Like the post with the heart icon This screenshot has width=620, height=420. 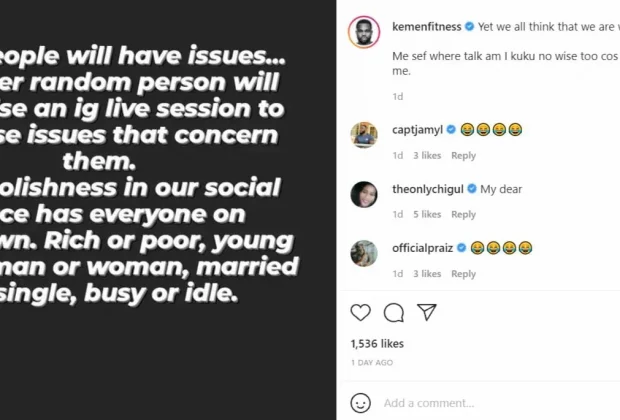click(360, 313)
